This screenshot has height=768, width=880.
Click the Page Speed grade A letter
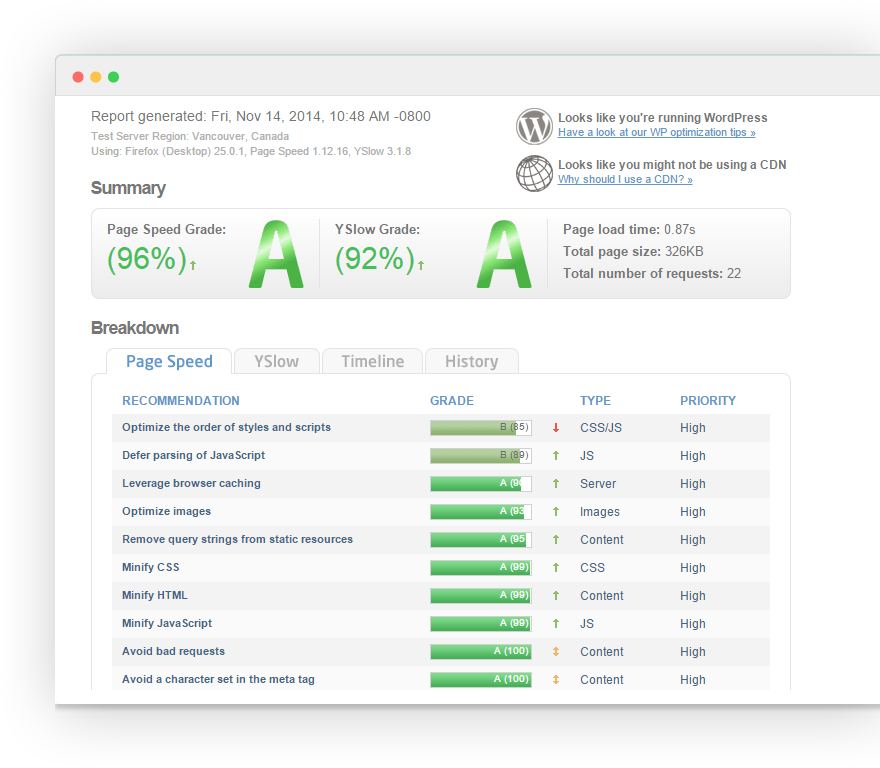276,254
